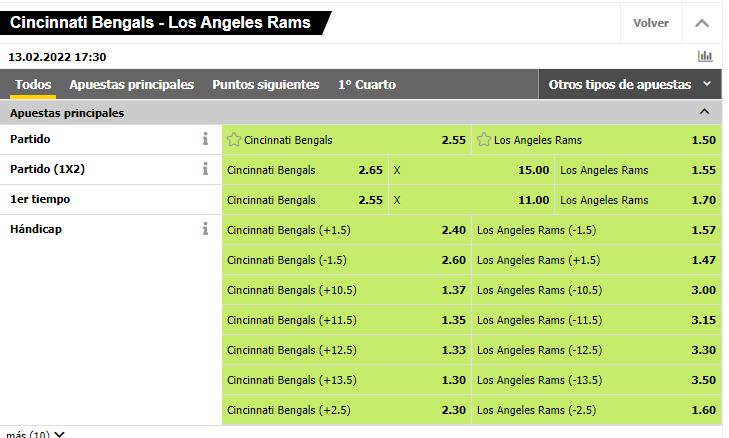Pick Cincinnati Bengals (+1.5) at 2.40
Image resolution: width=729 pixels, height=438 pixels.
point(346,230)
